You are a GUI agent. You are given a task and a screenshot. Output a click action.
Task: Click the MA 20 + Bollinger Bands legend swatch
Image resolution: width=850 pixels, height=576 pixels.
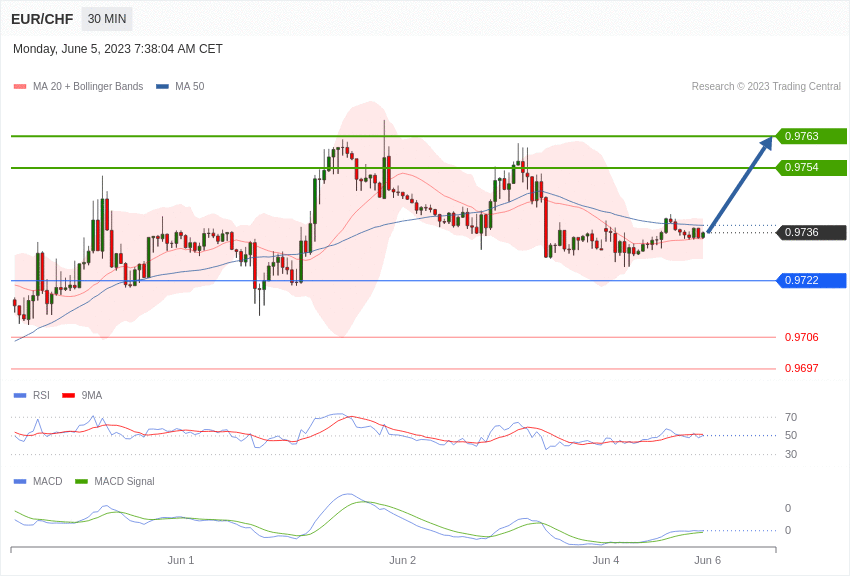tap(20, 87)
